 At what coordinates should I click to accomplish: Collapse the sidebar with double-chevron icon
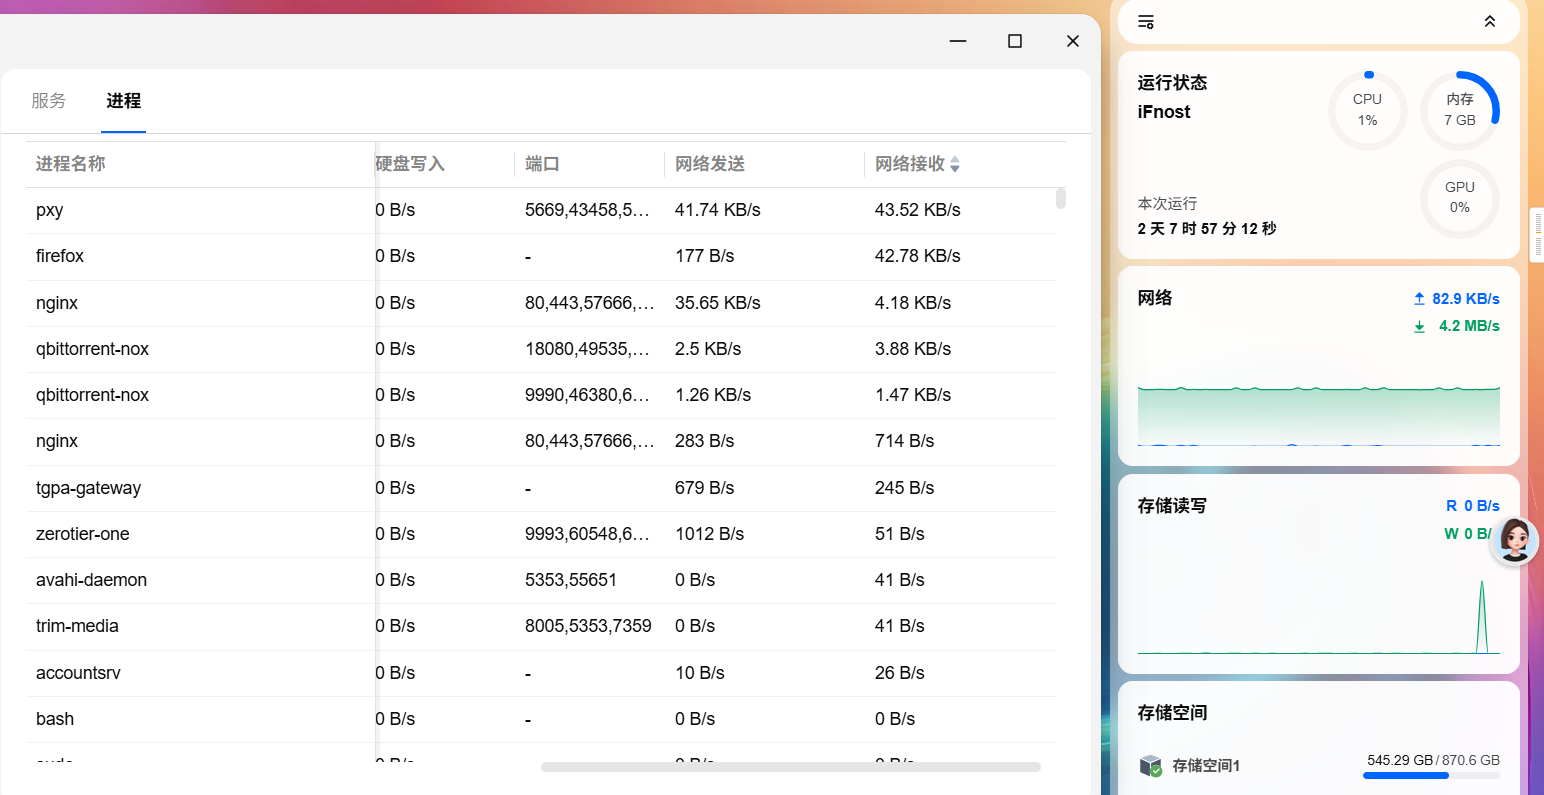(x=1490, y=21)
